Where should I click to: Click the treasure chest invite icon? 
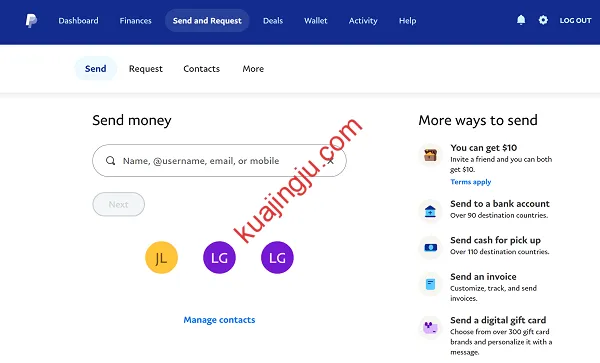click(430, 155)
